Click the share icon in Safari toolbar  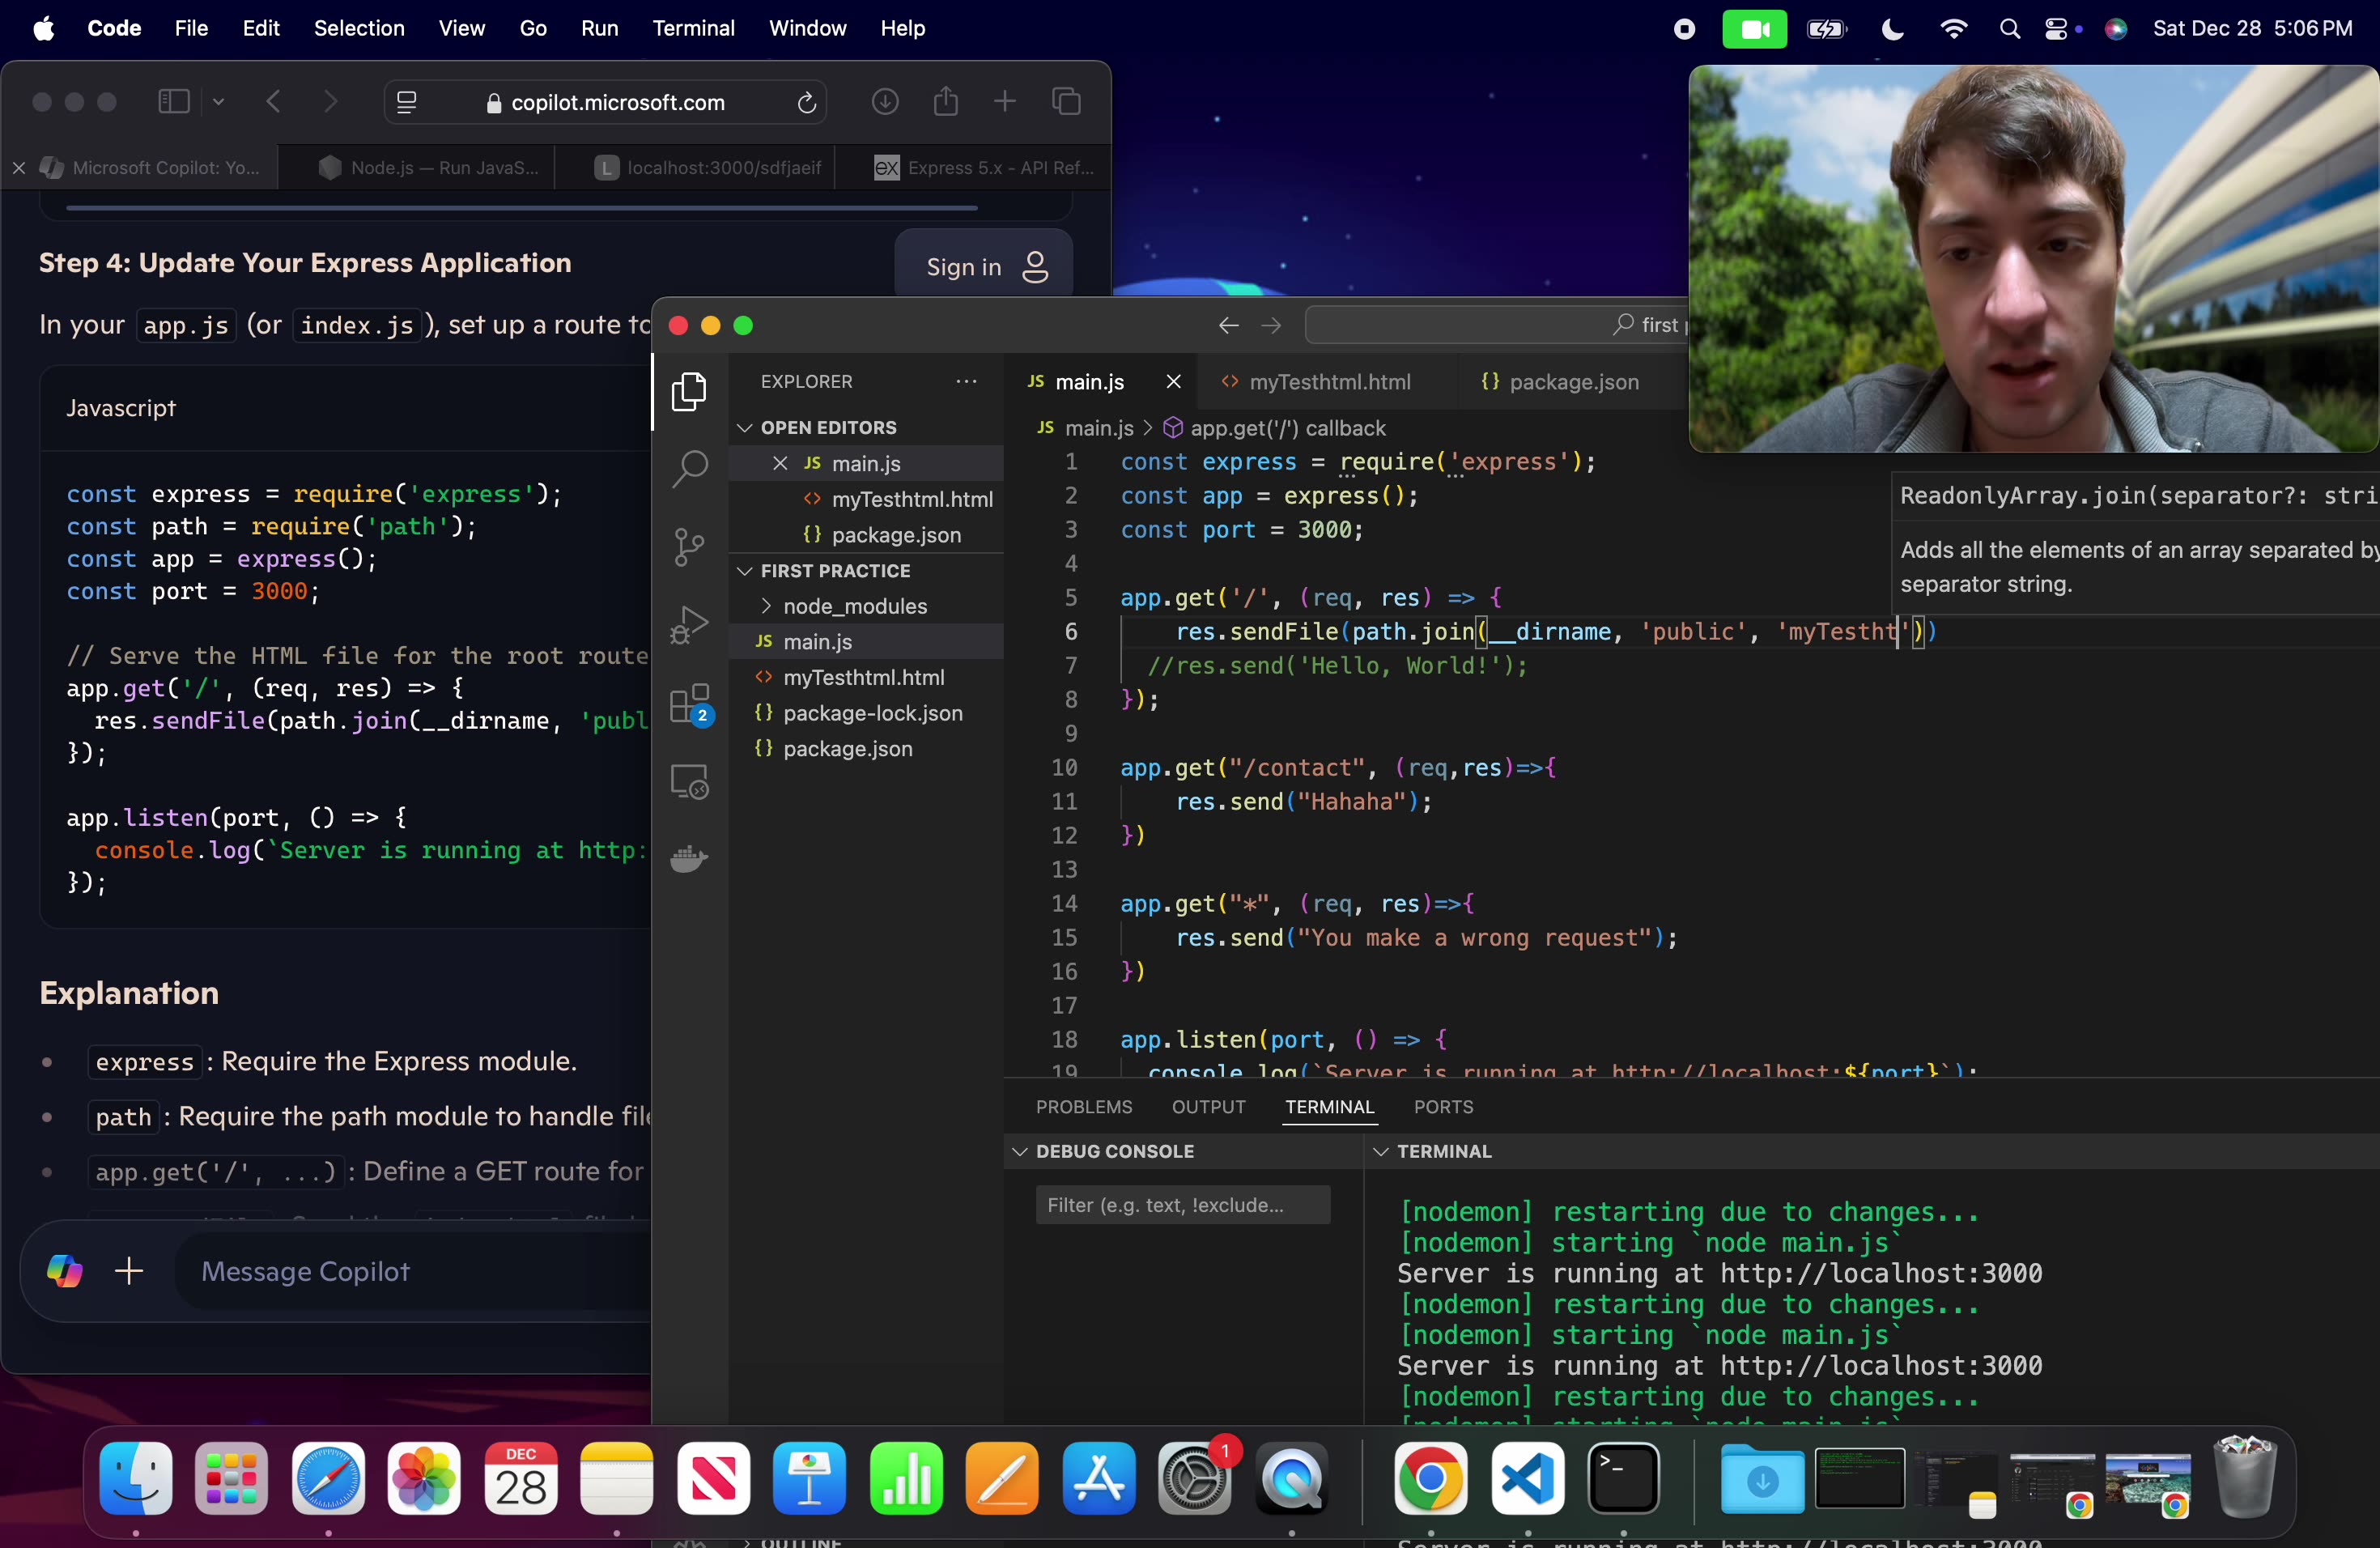[x=945, y=101]
